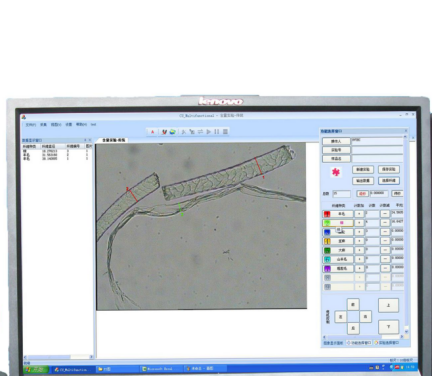This screenshot has width=432, height=376.
Task: Click the pause bars toolbar icon
Action: (x=217, y=132)
